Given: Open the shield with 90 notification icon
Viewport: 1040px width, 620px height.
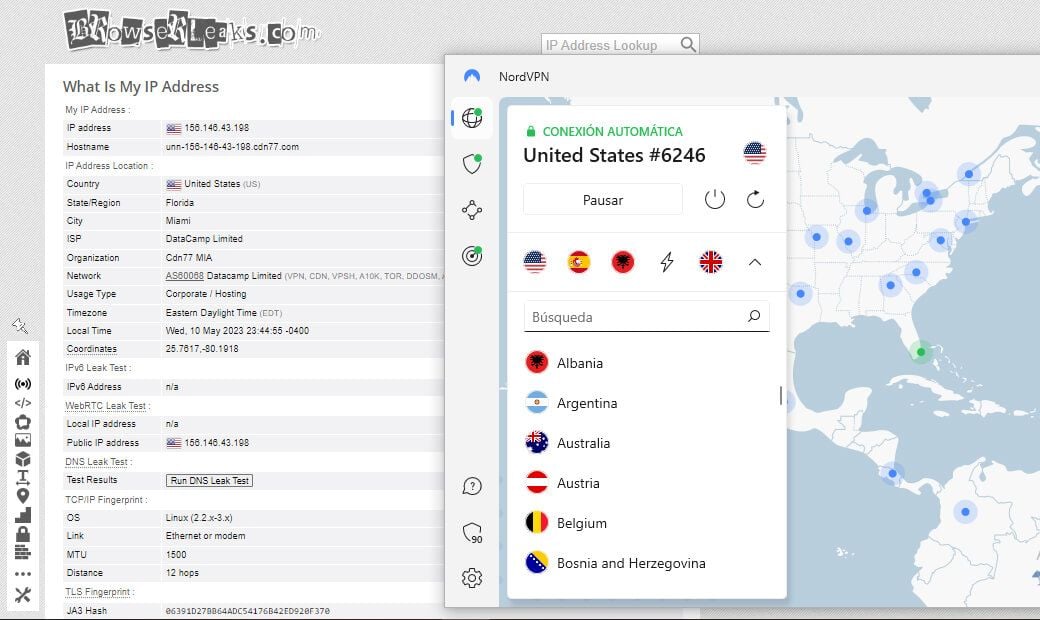Looking at the screenshot, I should coord(472,532).
